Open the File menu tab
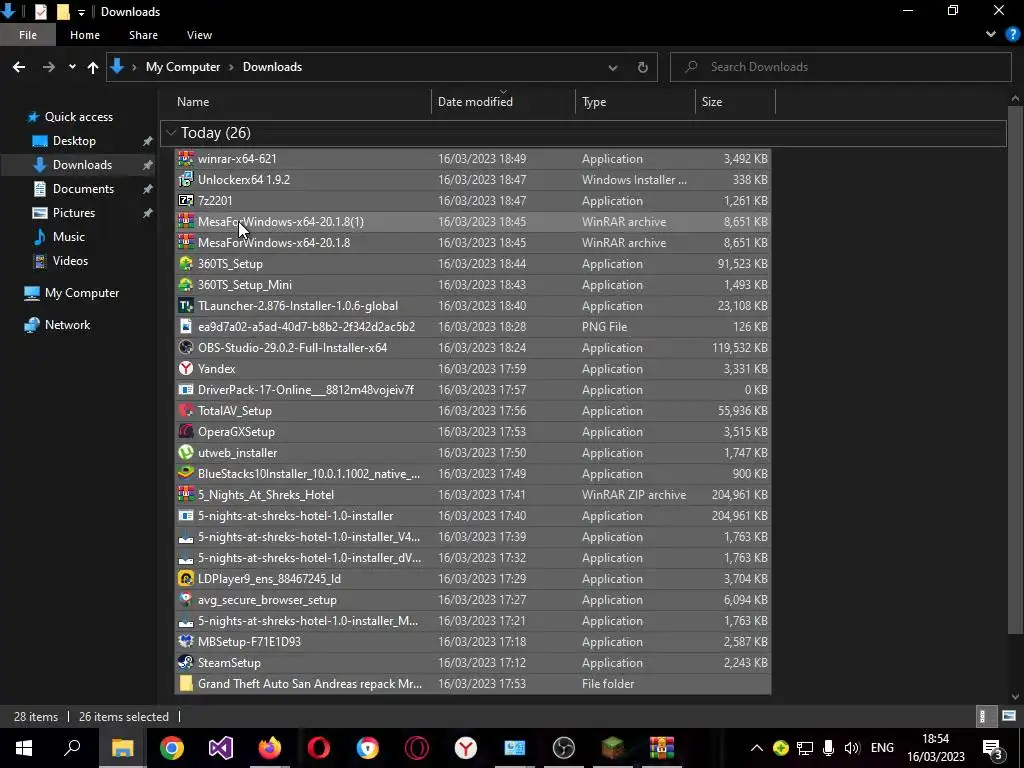Screen dimensions: 1024x768 (x=27, y=35)
